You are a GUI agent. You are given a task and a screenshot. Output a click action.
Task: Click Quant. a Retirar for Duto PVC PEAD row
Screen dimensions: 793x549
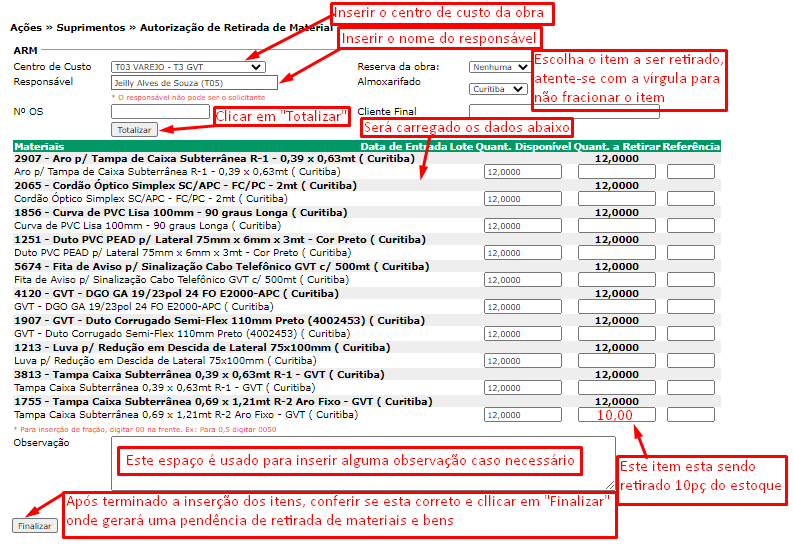617,253
